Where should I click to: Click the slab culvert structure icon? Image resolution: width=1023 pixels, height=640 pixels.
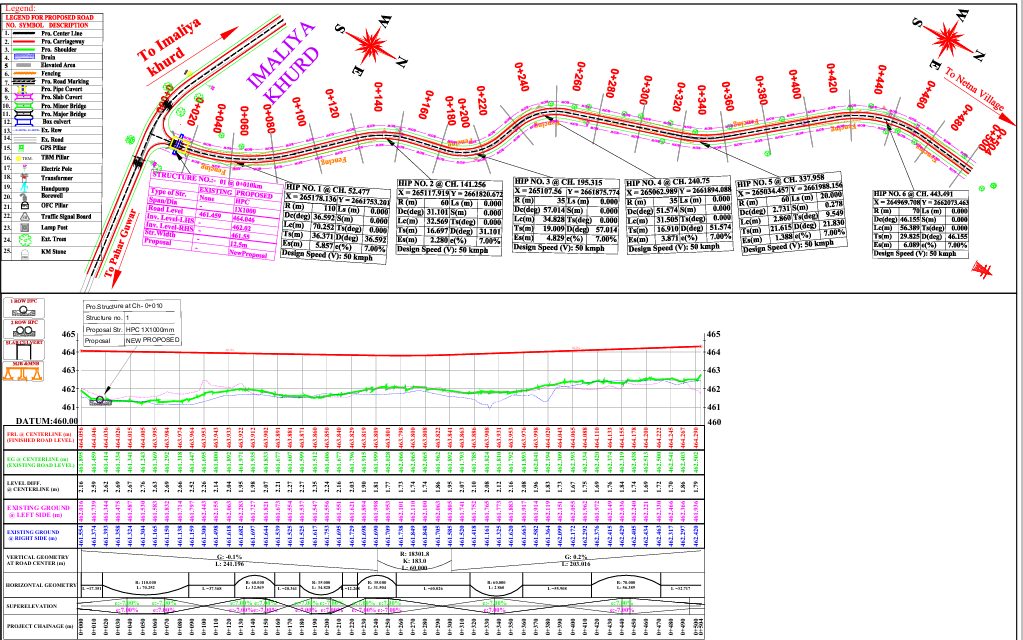pos(23,352)
